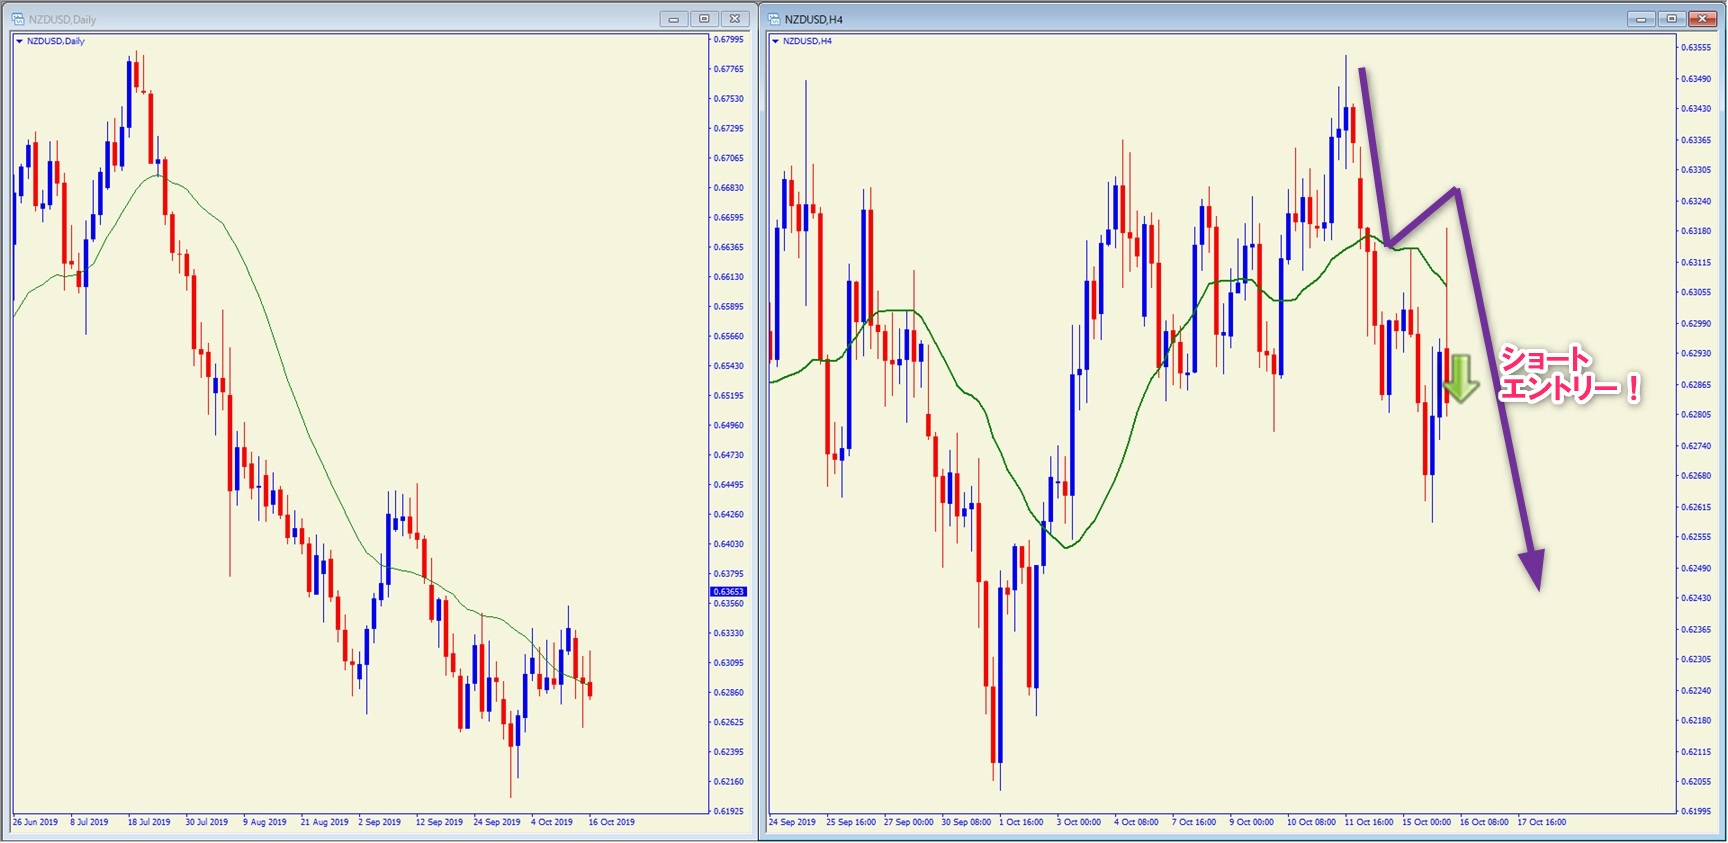Click price label 0.65195 on Daily axis
Viewport: 1728px width, 843px height.
click(728, 396)
